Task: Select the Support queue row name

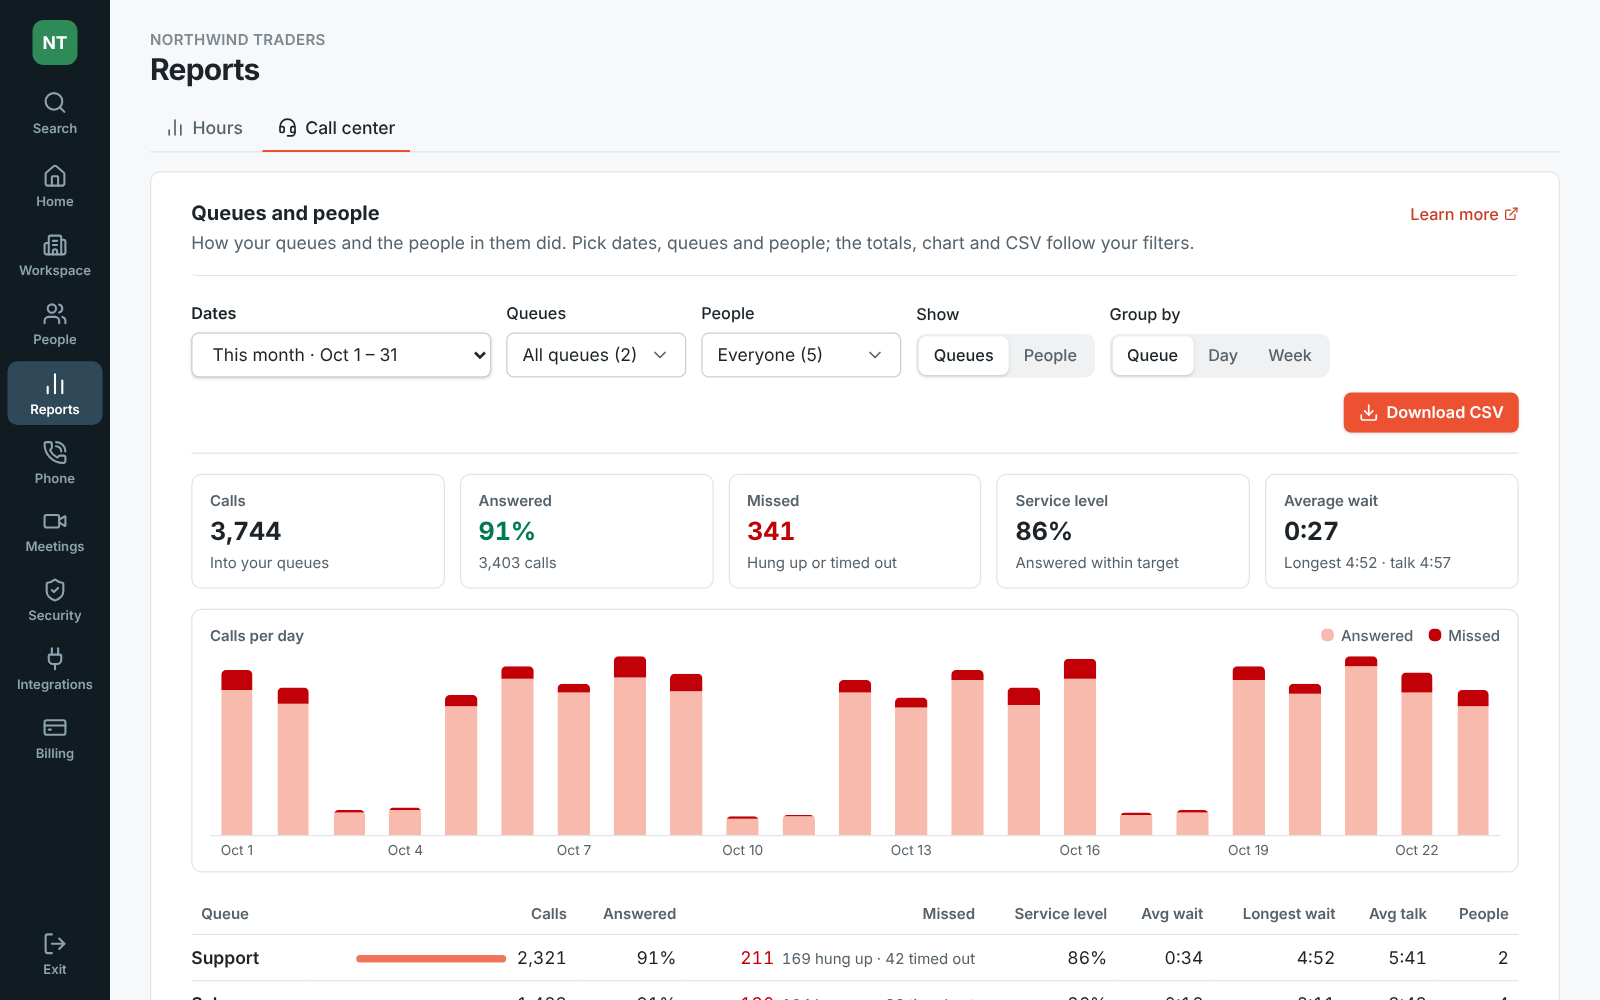Action: coord(225,958)
